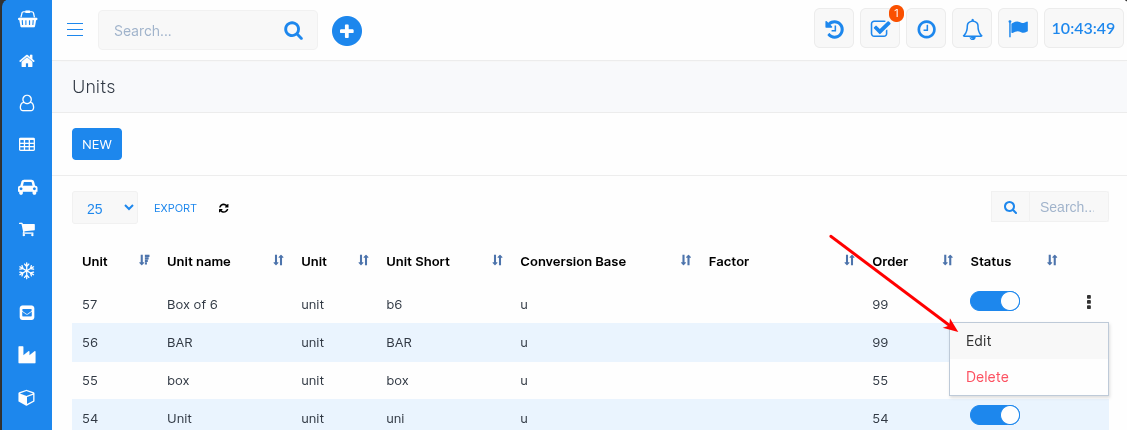The height and width of the screenshot is (430, 1127).
Task: Click the EXPORT link
Action: pos(175,208)
